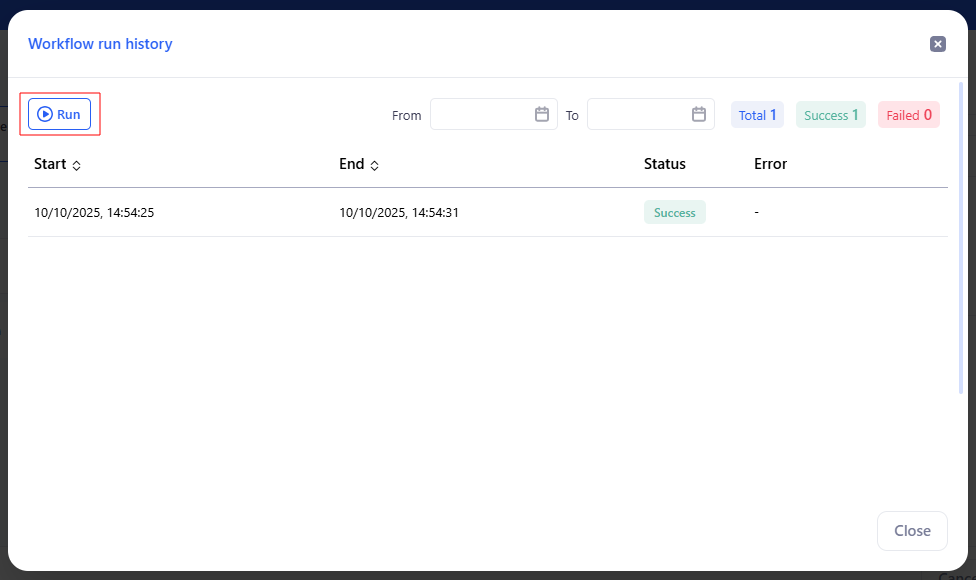Click the Success 1 count badge
This screenshot has height=580, width=976.
(x=830, y=114)
